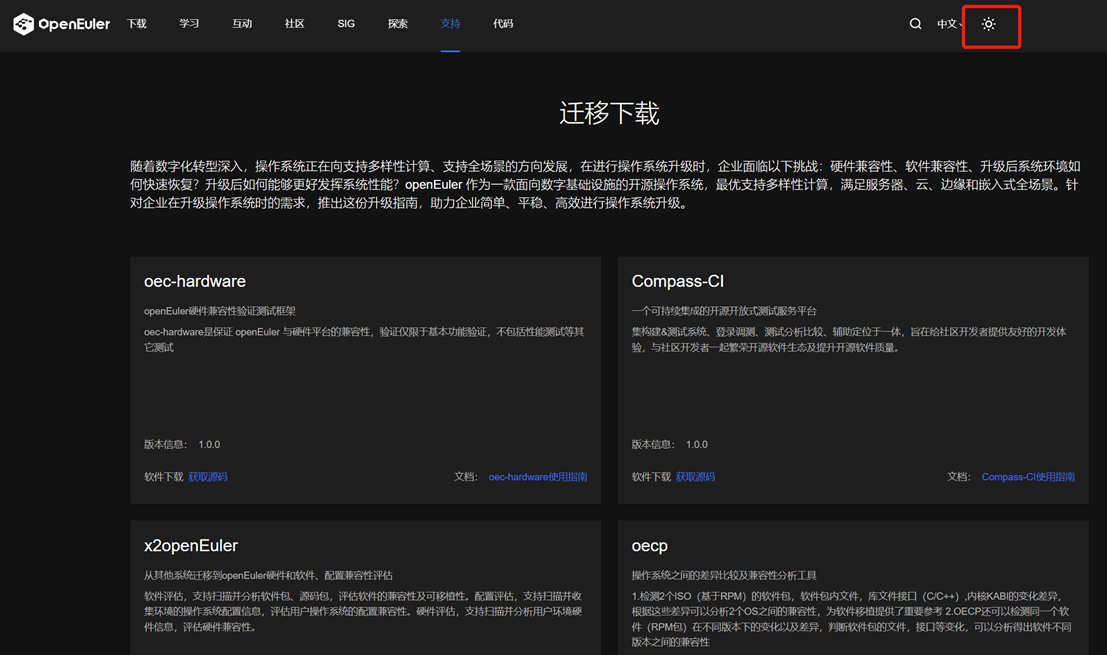
Task: Select the 支持 navigation tab
Action: 450,24
